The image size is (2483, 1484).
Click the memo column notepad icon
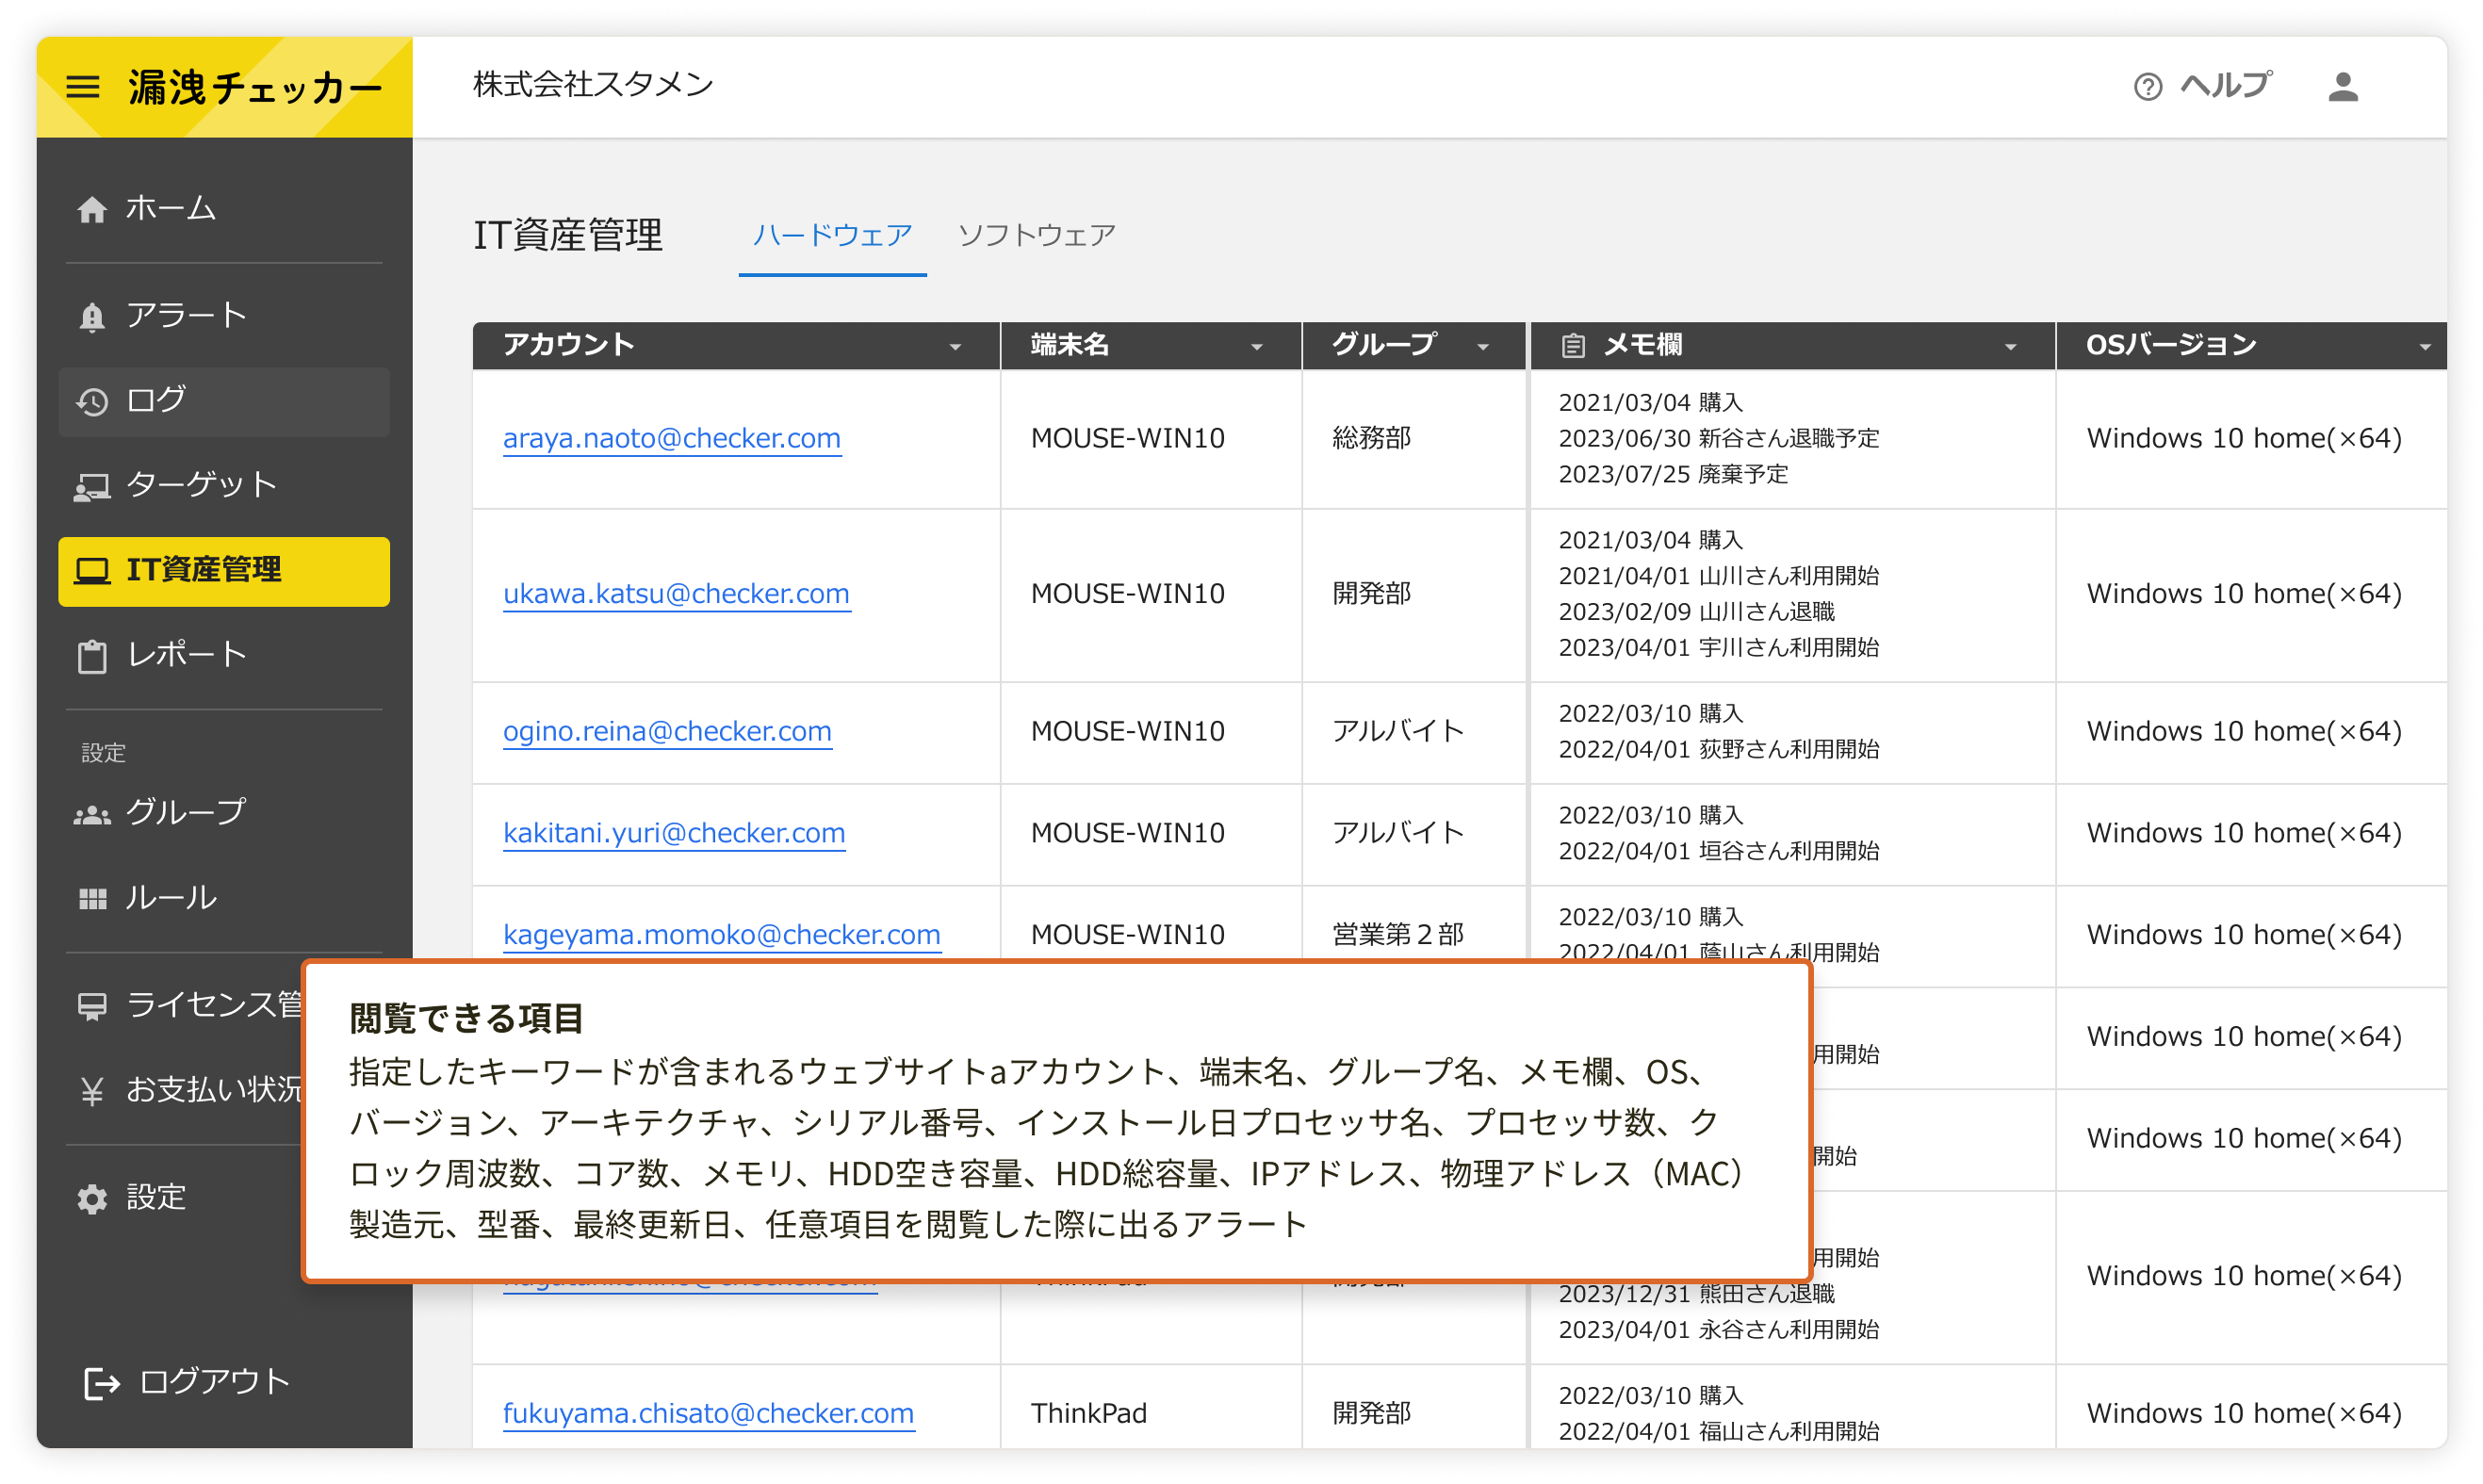click(1573, 346)
